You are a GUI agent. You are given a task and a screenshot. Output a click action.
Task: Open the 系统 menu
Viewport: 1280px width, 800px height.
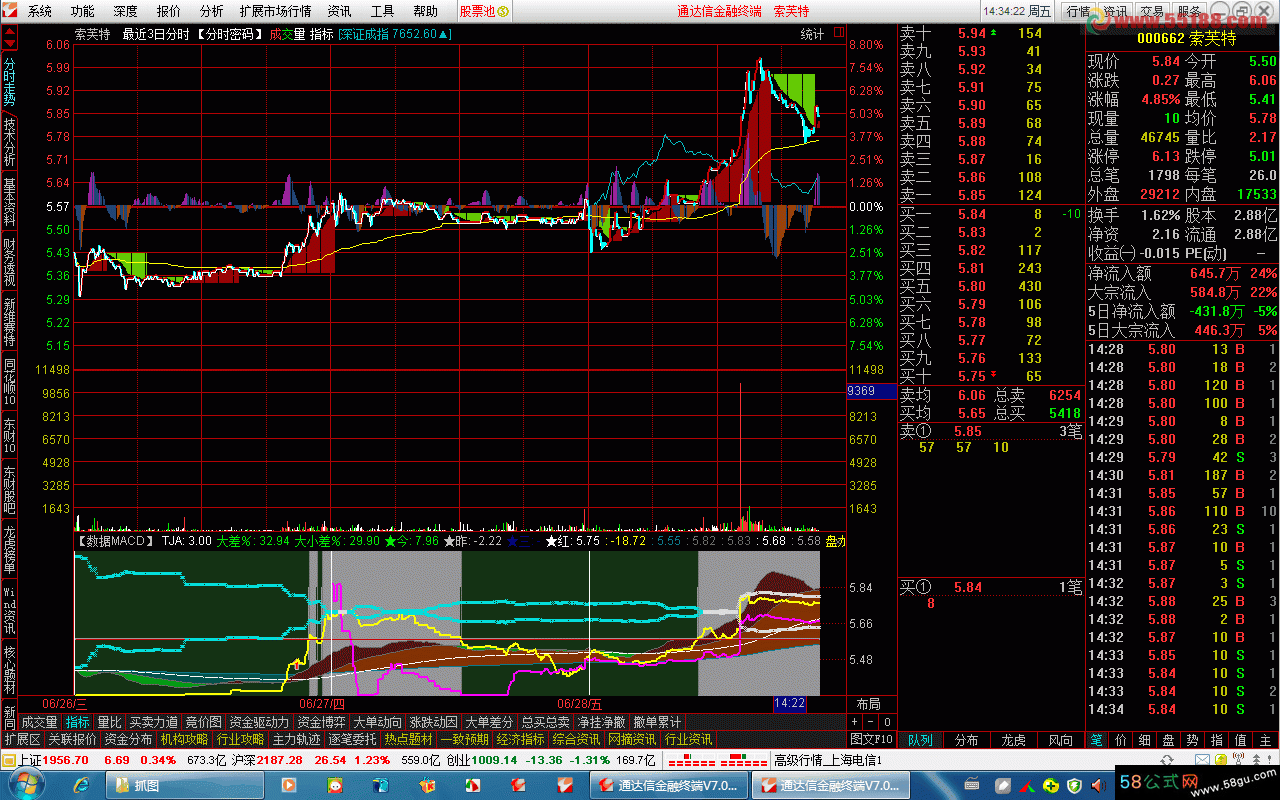(x=40, y=12)
